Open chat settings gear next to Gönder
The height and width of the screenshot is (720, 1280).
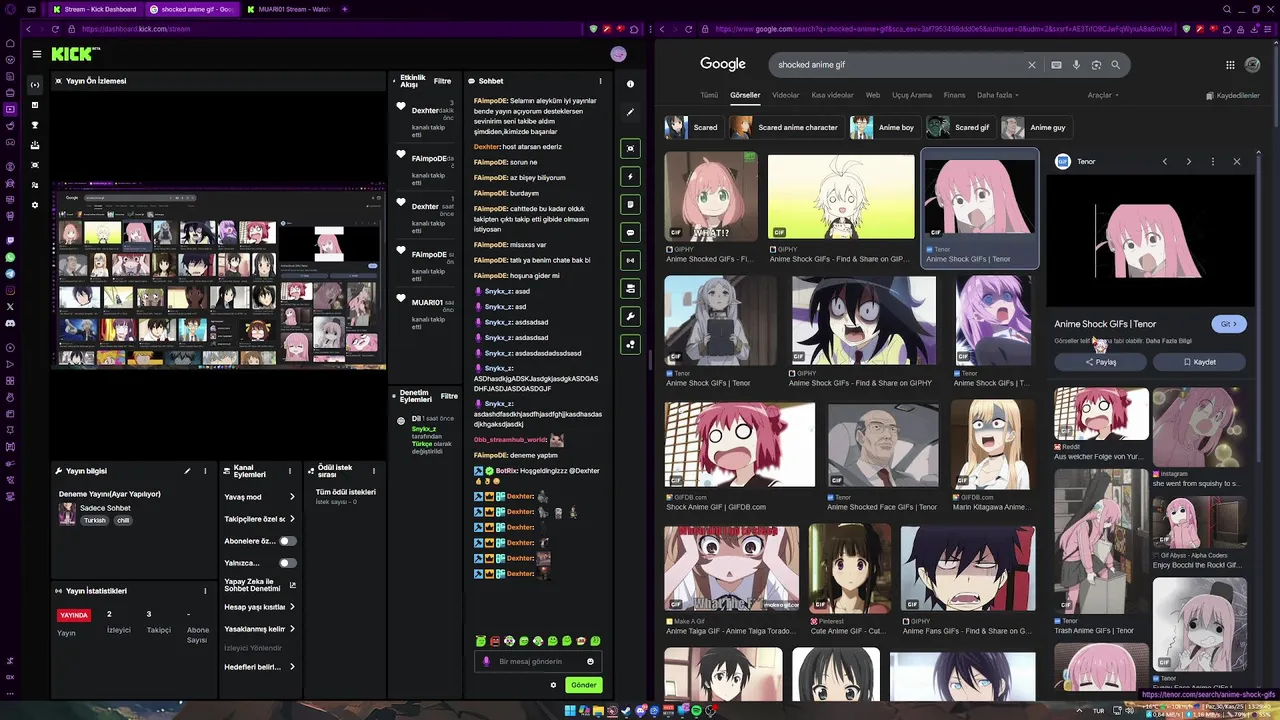coord(553,685)
